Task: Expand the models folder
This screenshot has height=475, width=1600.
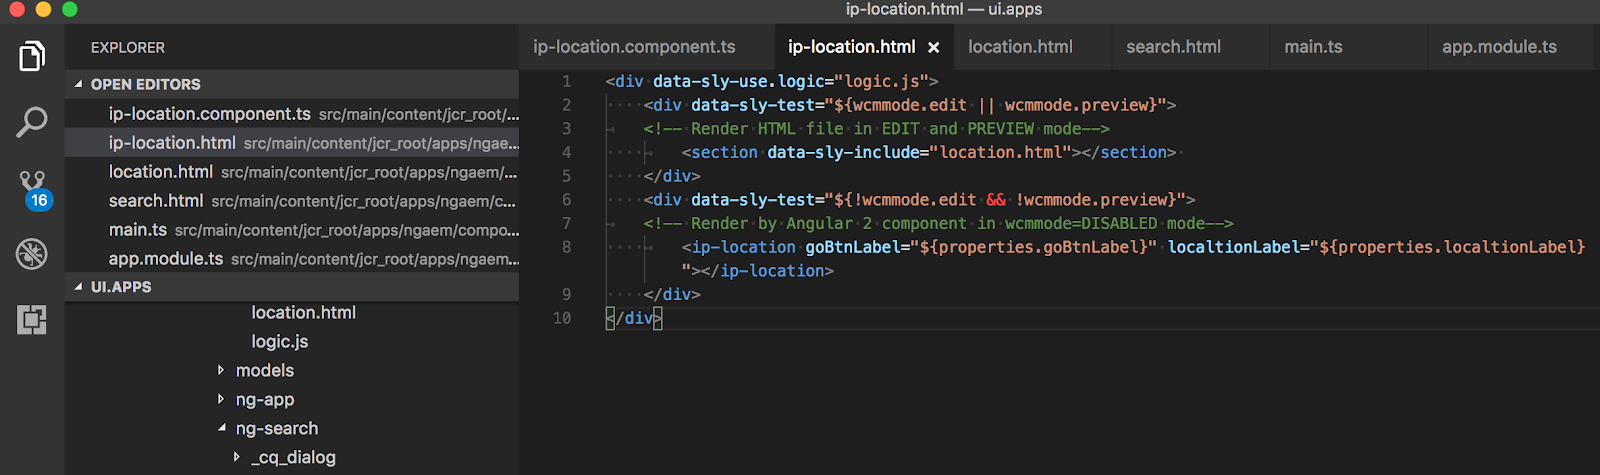Action: 221,371
